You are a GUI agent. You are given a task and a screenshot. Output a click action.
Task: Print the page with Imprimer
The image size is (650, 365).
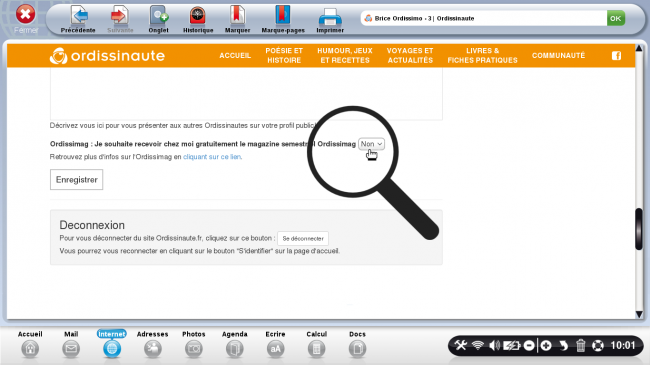coord(330,19)
